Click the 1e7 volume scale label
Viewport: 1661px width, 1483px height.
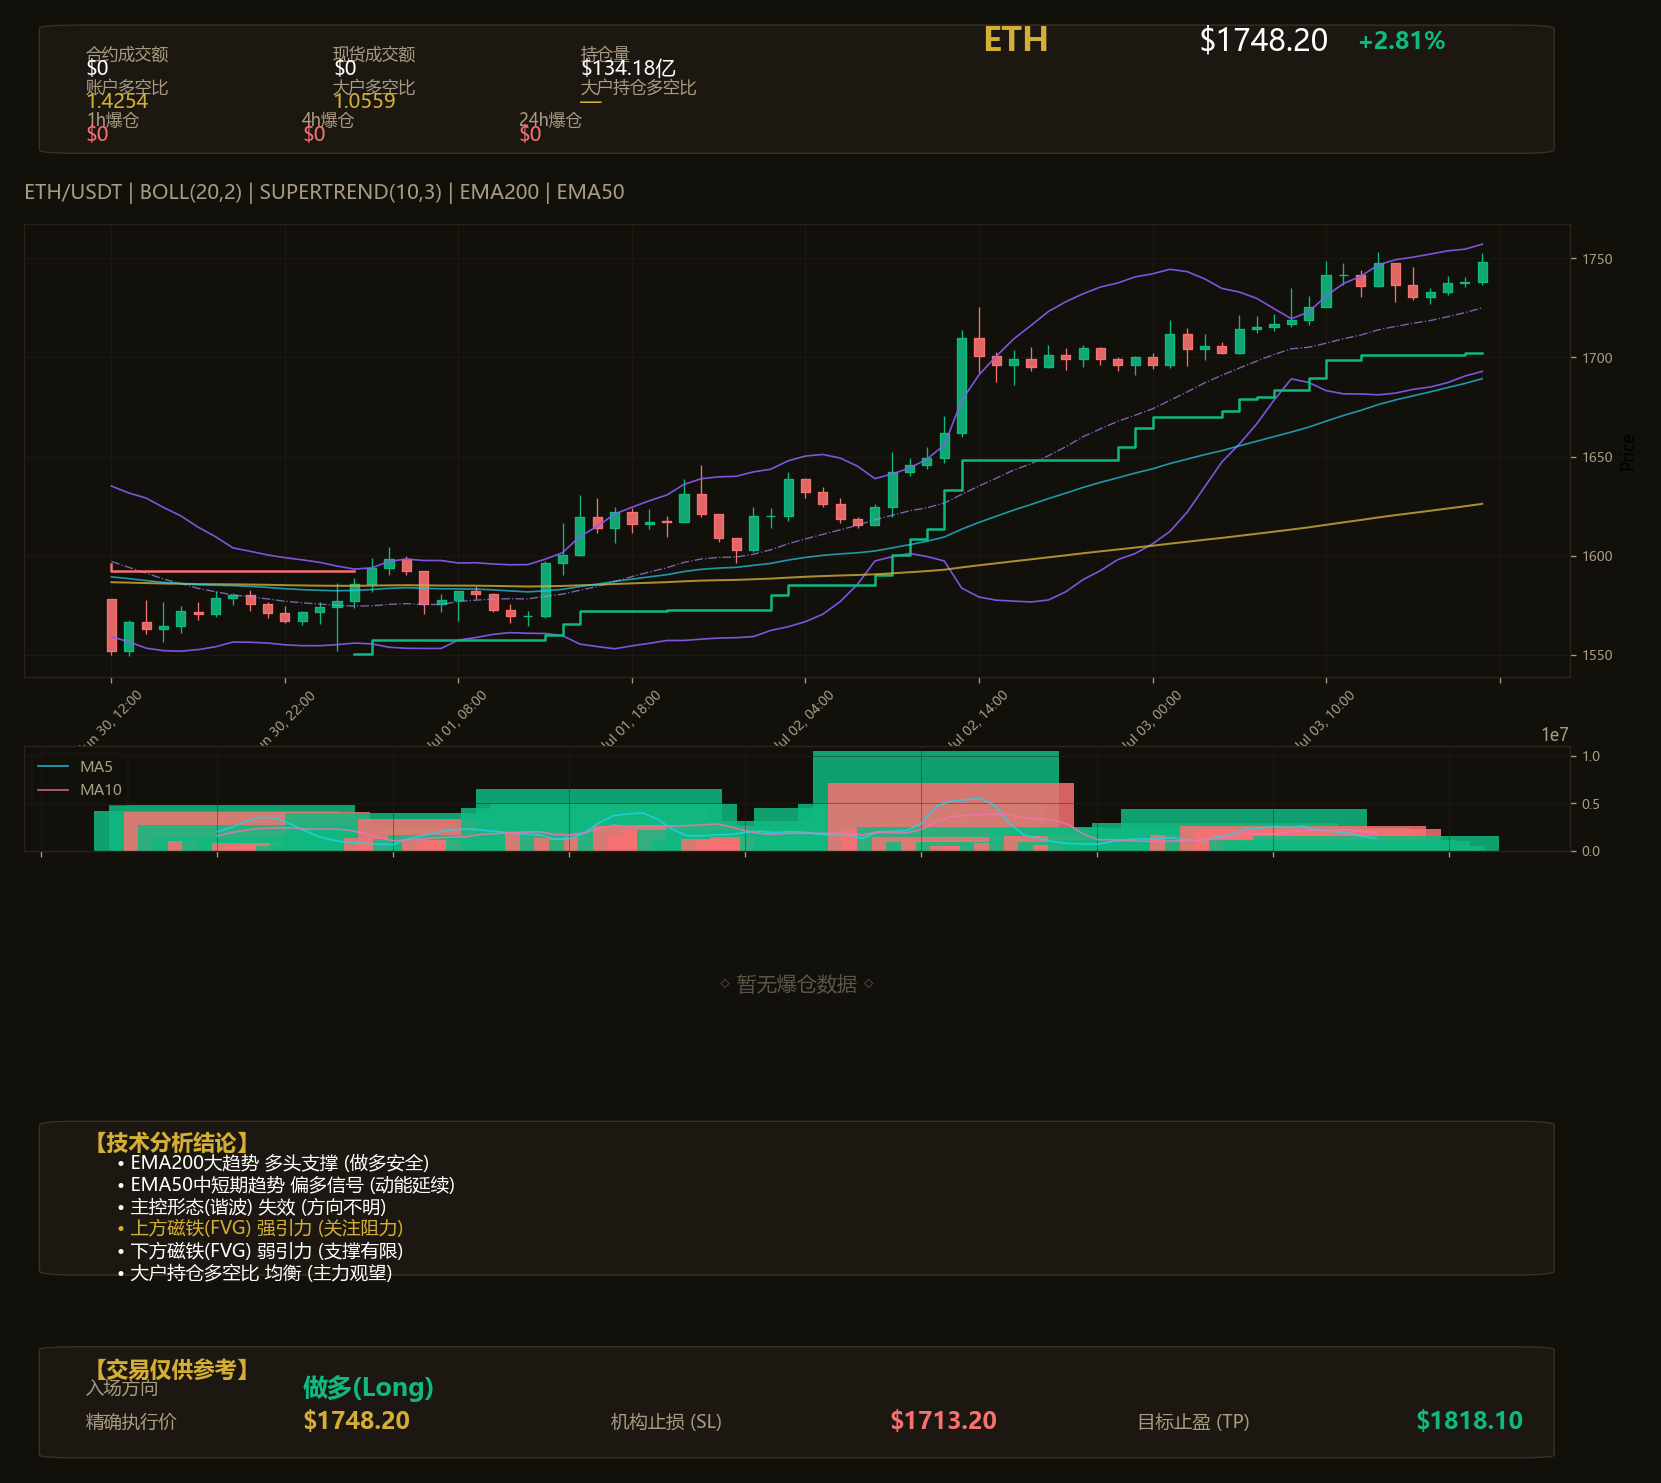pyautogui.click(x=1554, y=735)
